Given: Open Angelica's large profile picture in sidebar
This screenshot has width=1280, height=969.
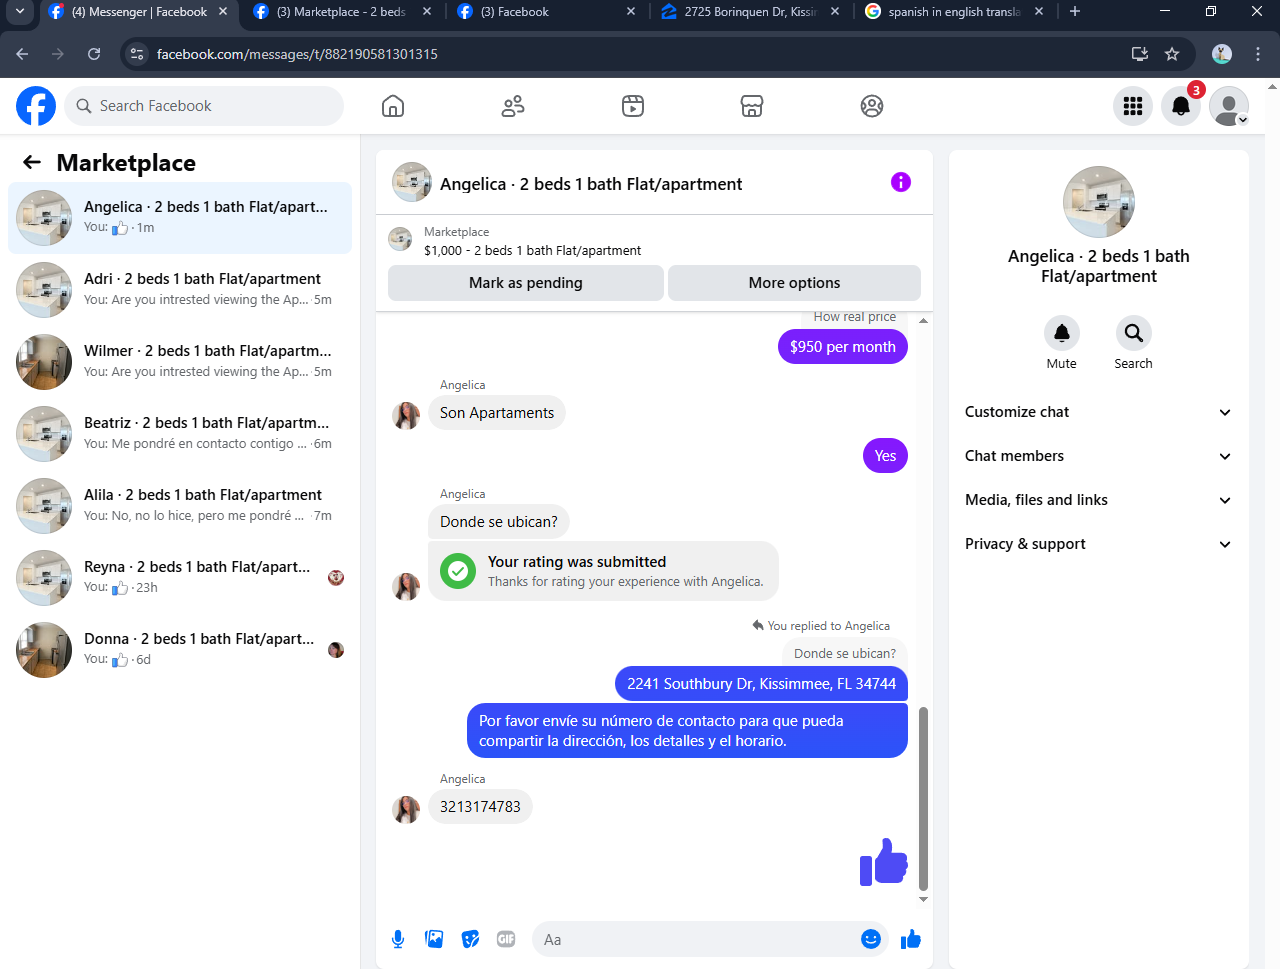Looking at the screenshot, I should coord(1099,202).
